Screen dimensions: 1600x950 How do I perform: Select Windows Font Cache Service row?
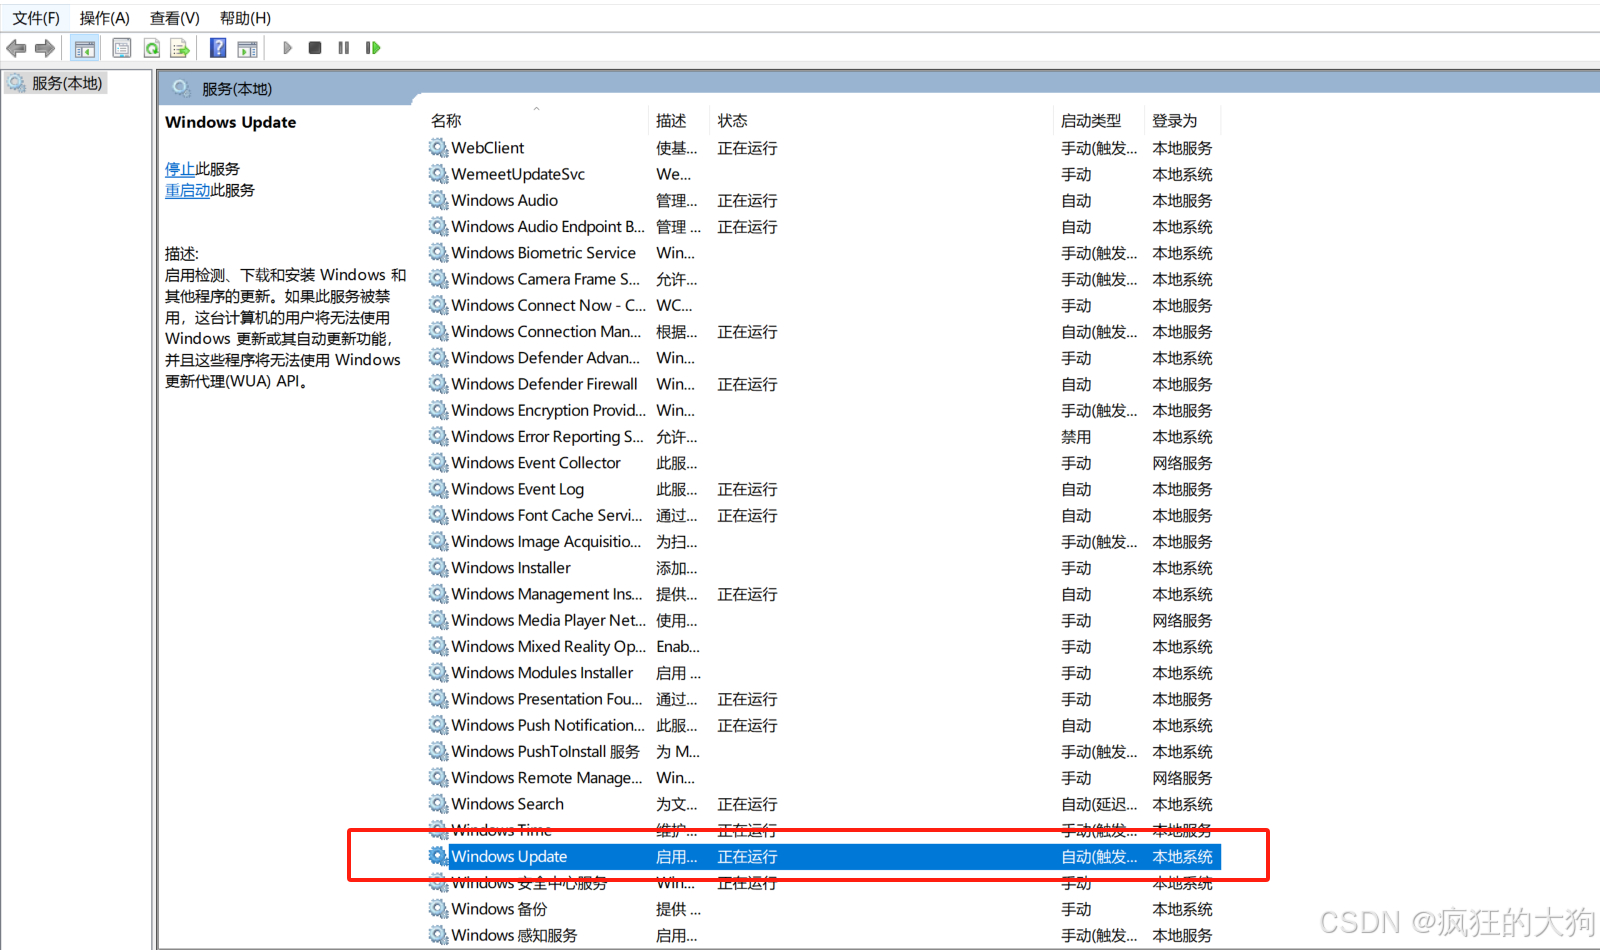pyautogui.click(x=824, y=515)
